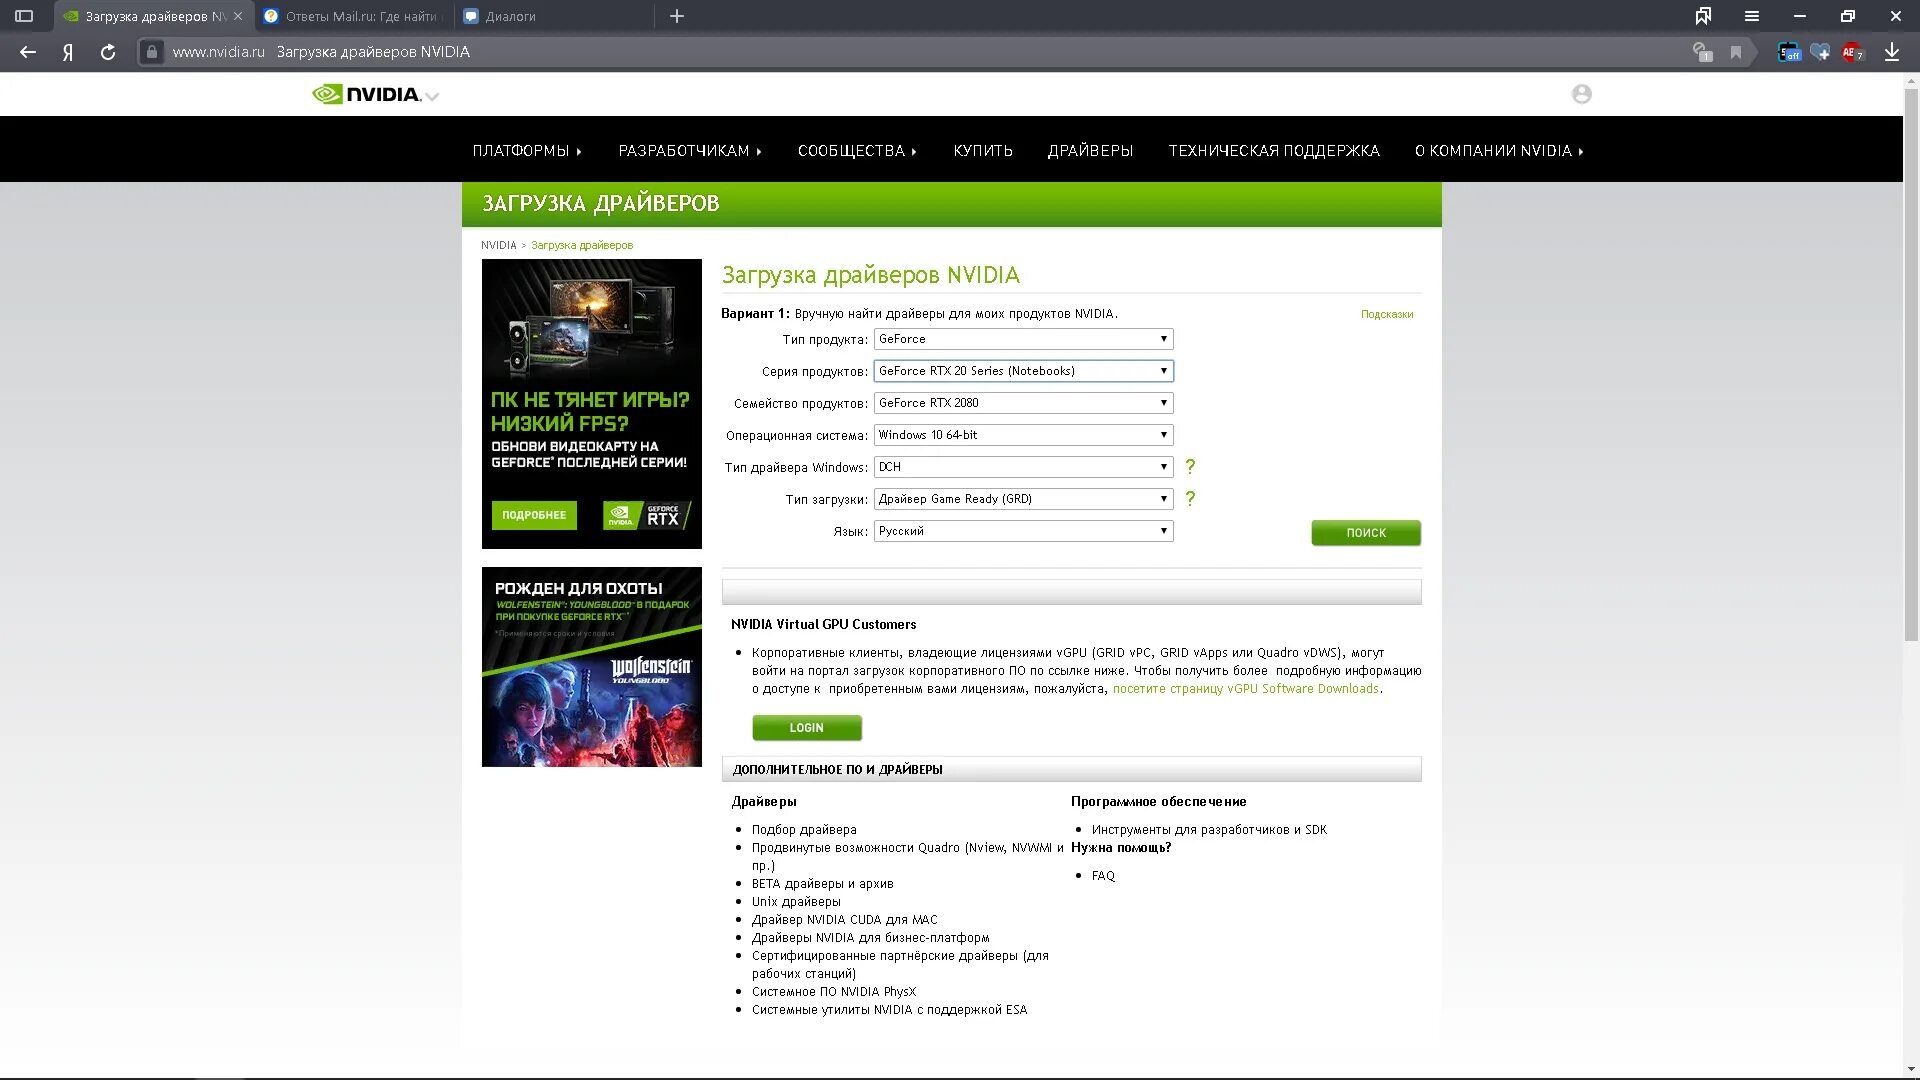Go back using the back arrow
The image size is (1920, 1080).
point(28,52)
